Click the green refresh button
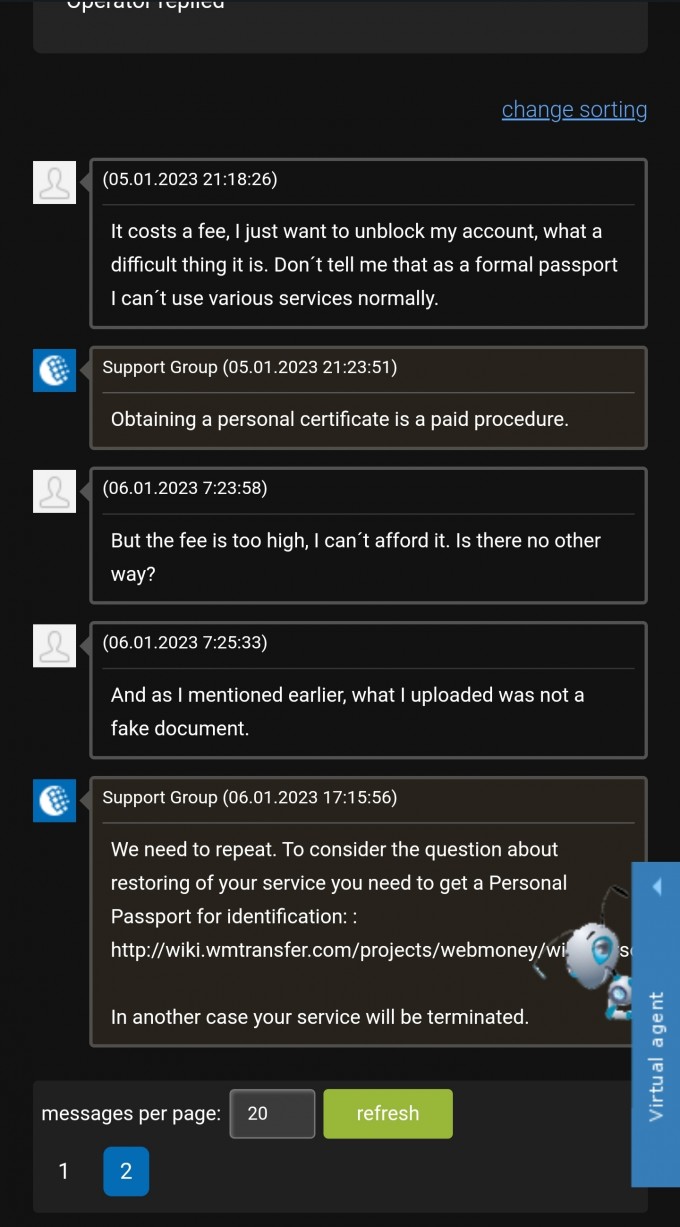The width and height of the screenshot is (680, 1227). point(388,1113)
